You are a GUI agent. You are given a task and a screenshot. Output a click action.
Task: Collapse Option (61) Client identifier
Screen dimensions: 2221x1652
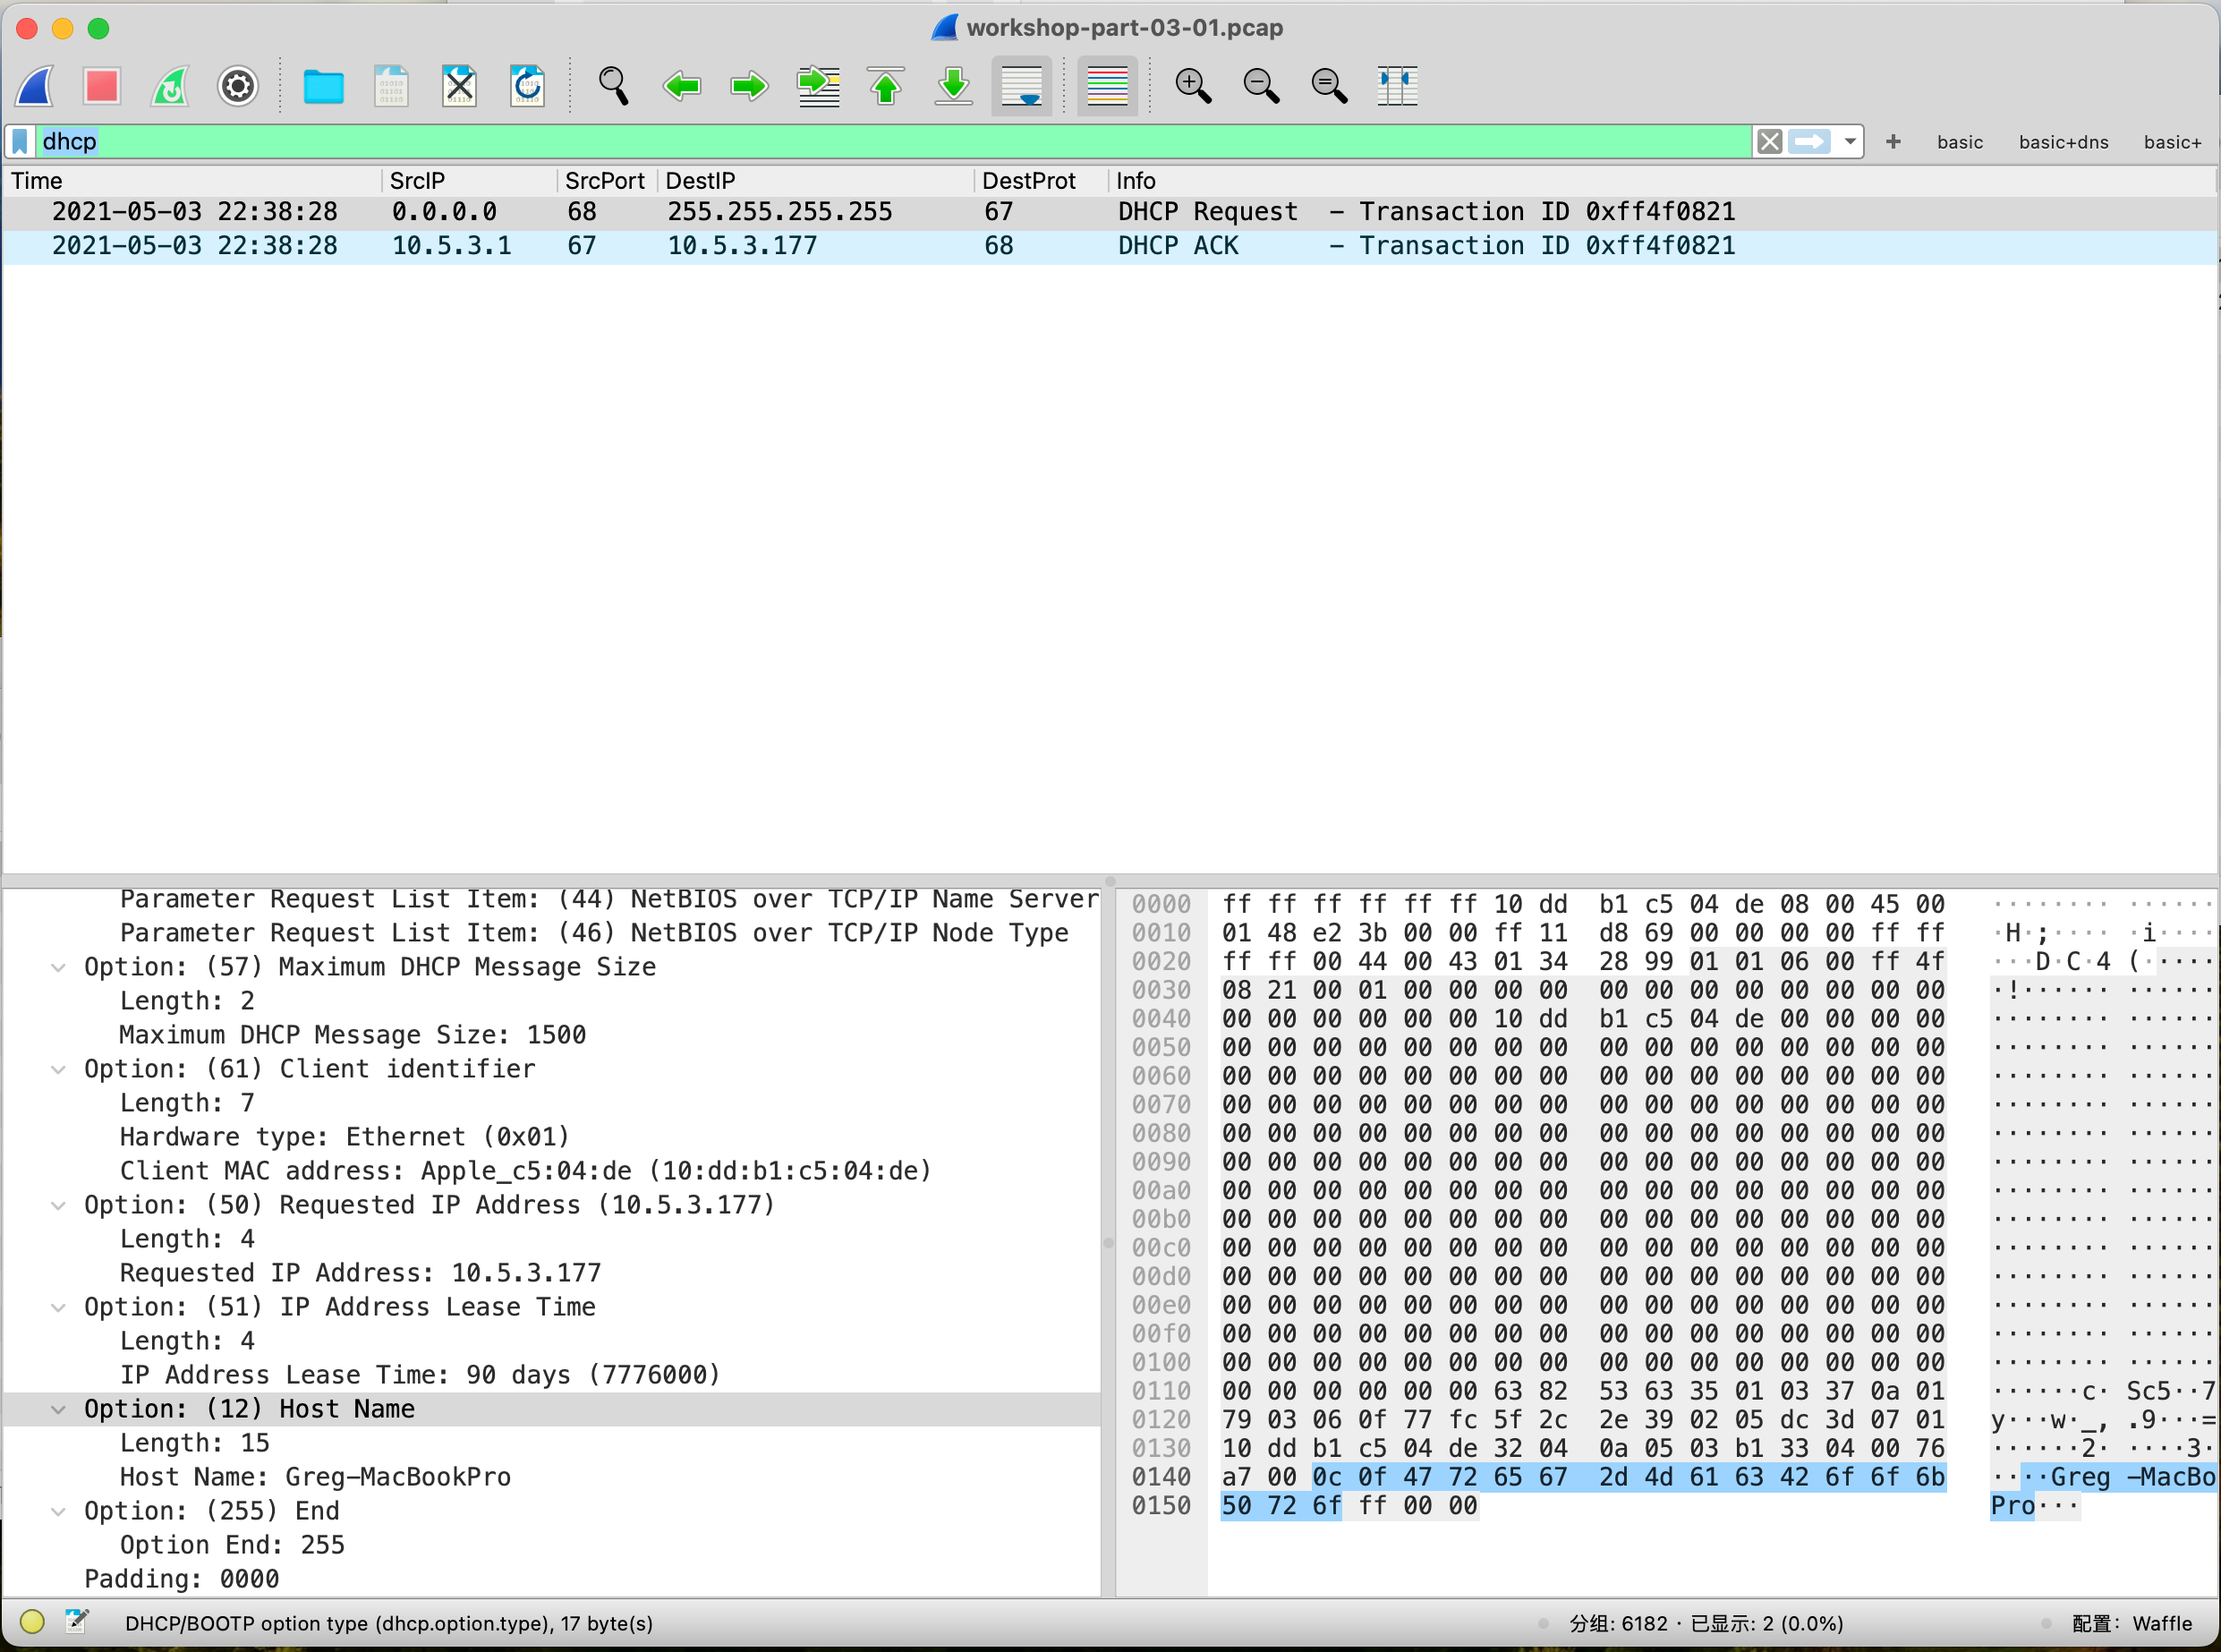click(59, 1070)
